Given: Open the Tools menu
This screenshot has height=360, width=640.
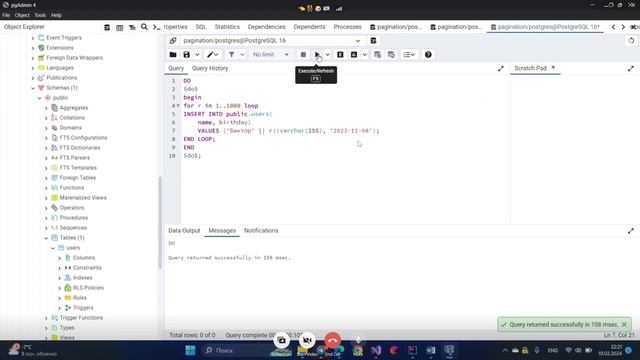Looking at the screenshot, I should click(40, 15).
